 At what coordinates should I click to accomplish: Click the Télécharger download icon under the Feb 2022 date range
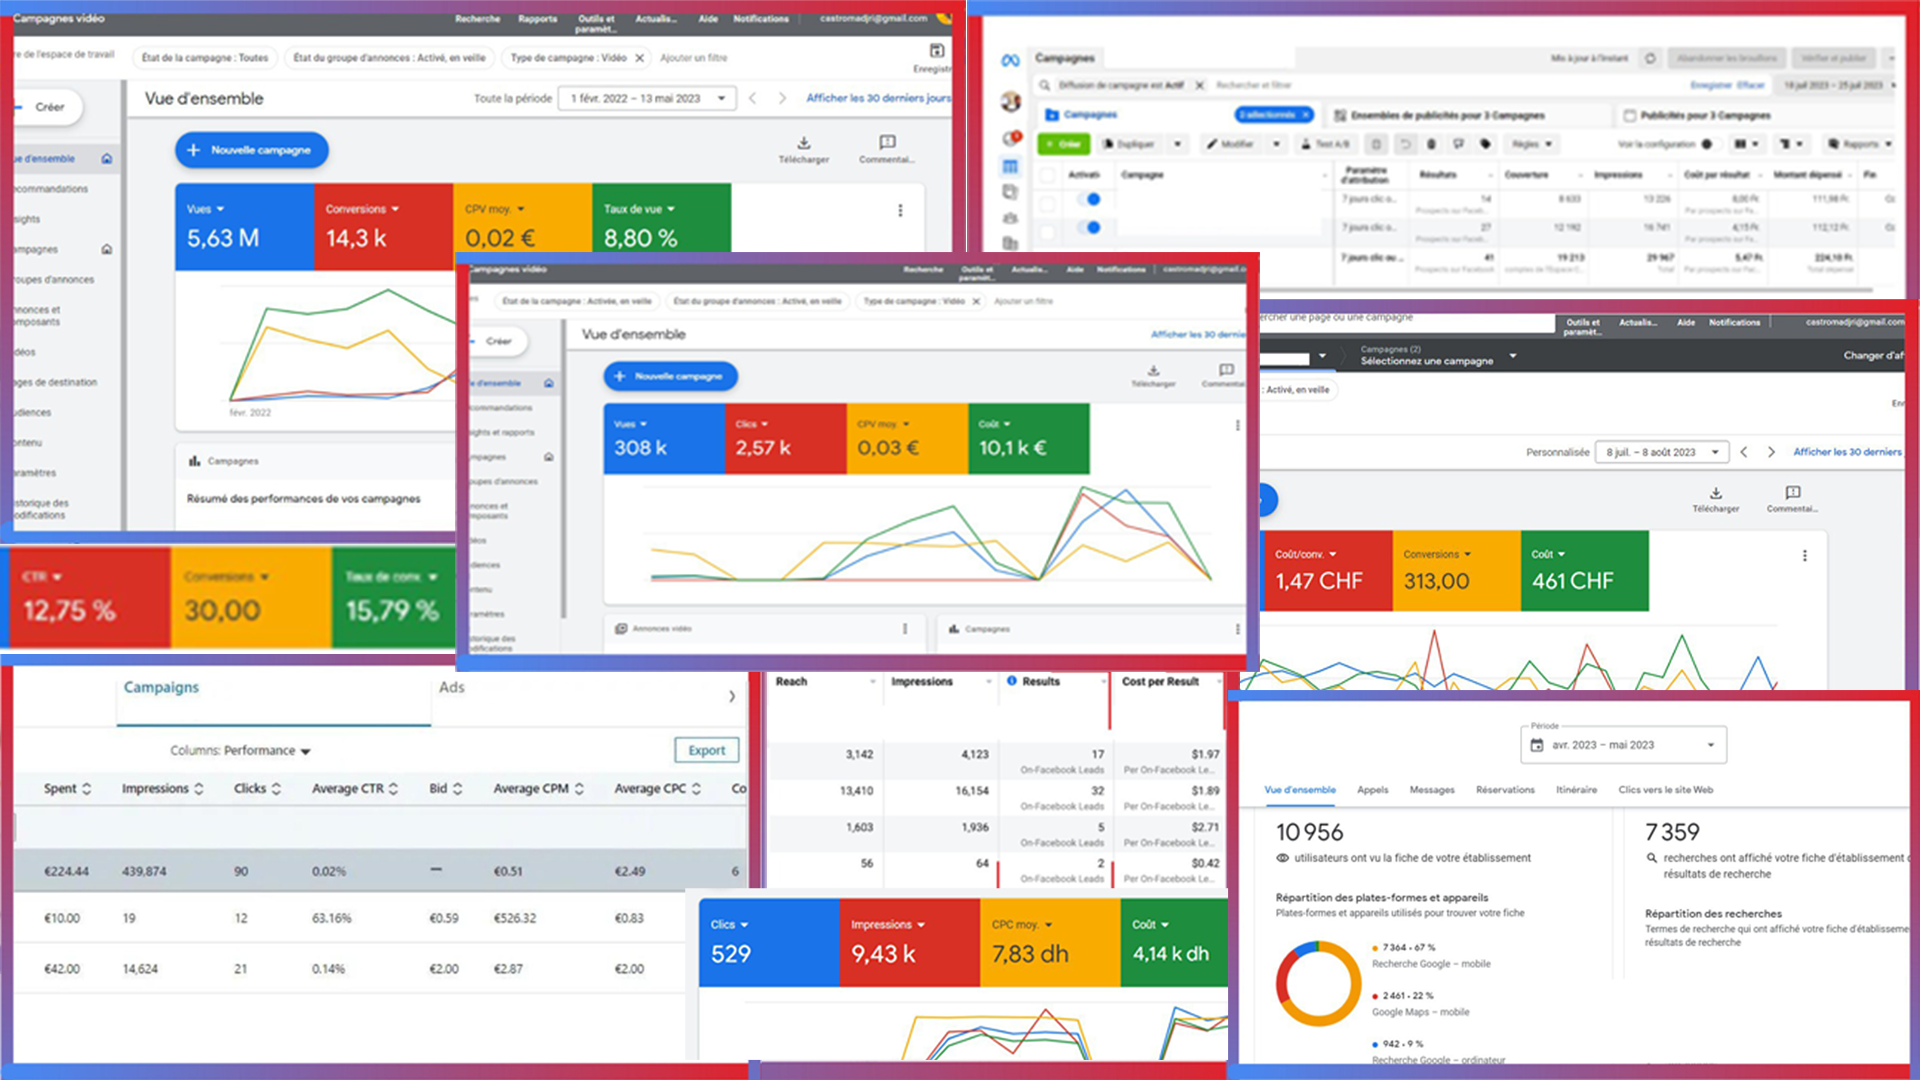click(x=804, y=143)
